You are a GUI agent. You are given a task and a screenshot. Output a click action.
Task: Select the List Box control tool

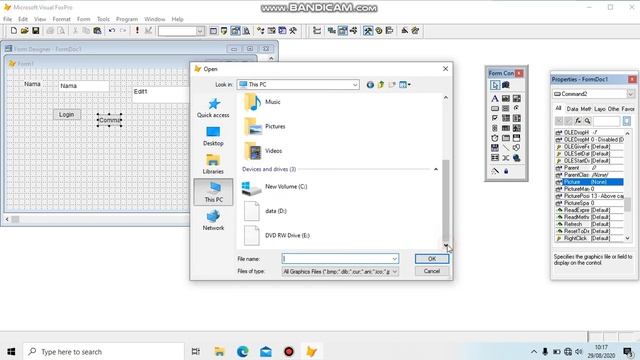point(516,118)
